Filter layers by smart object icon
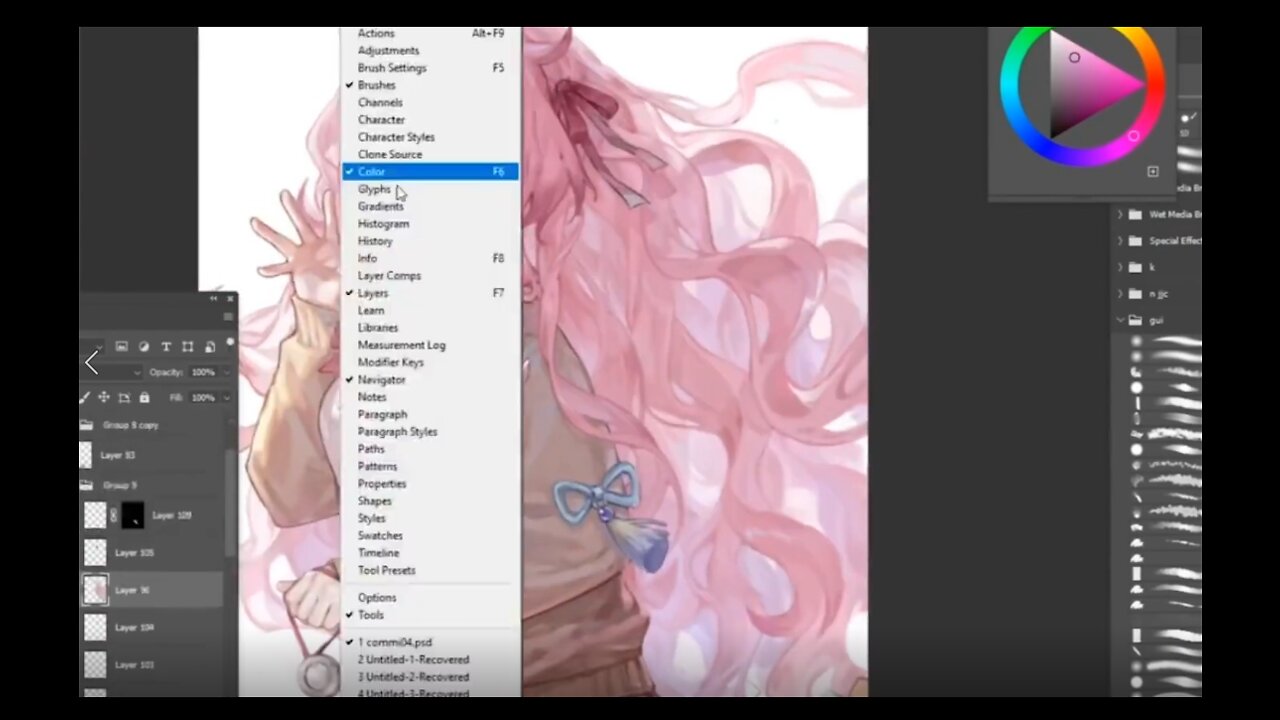Viewport: 1280px width, 720px height. 210,347
